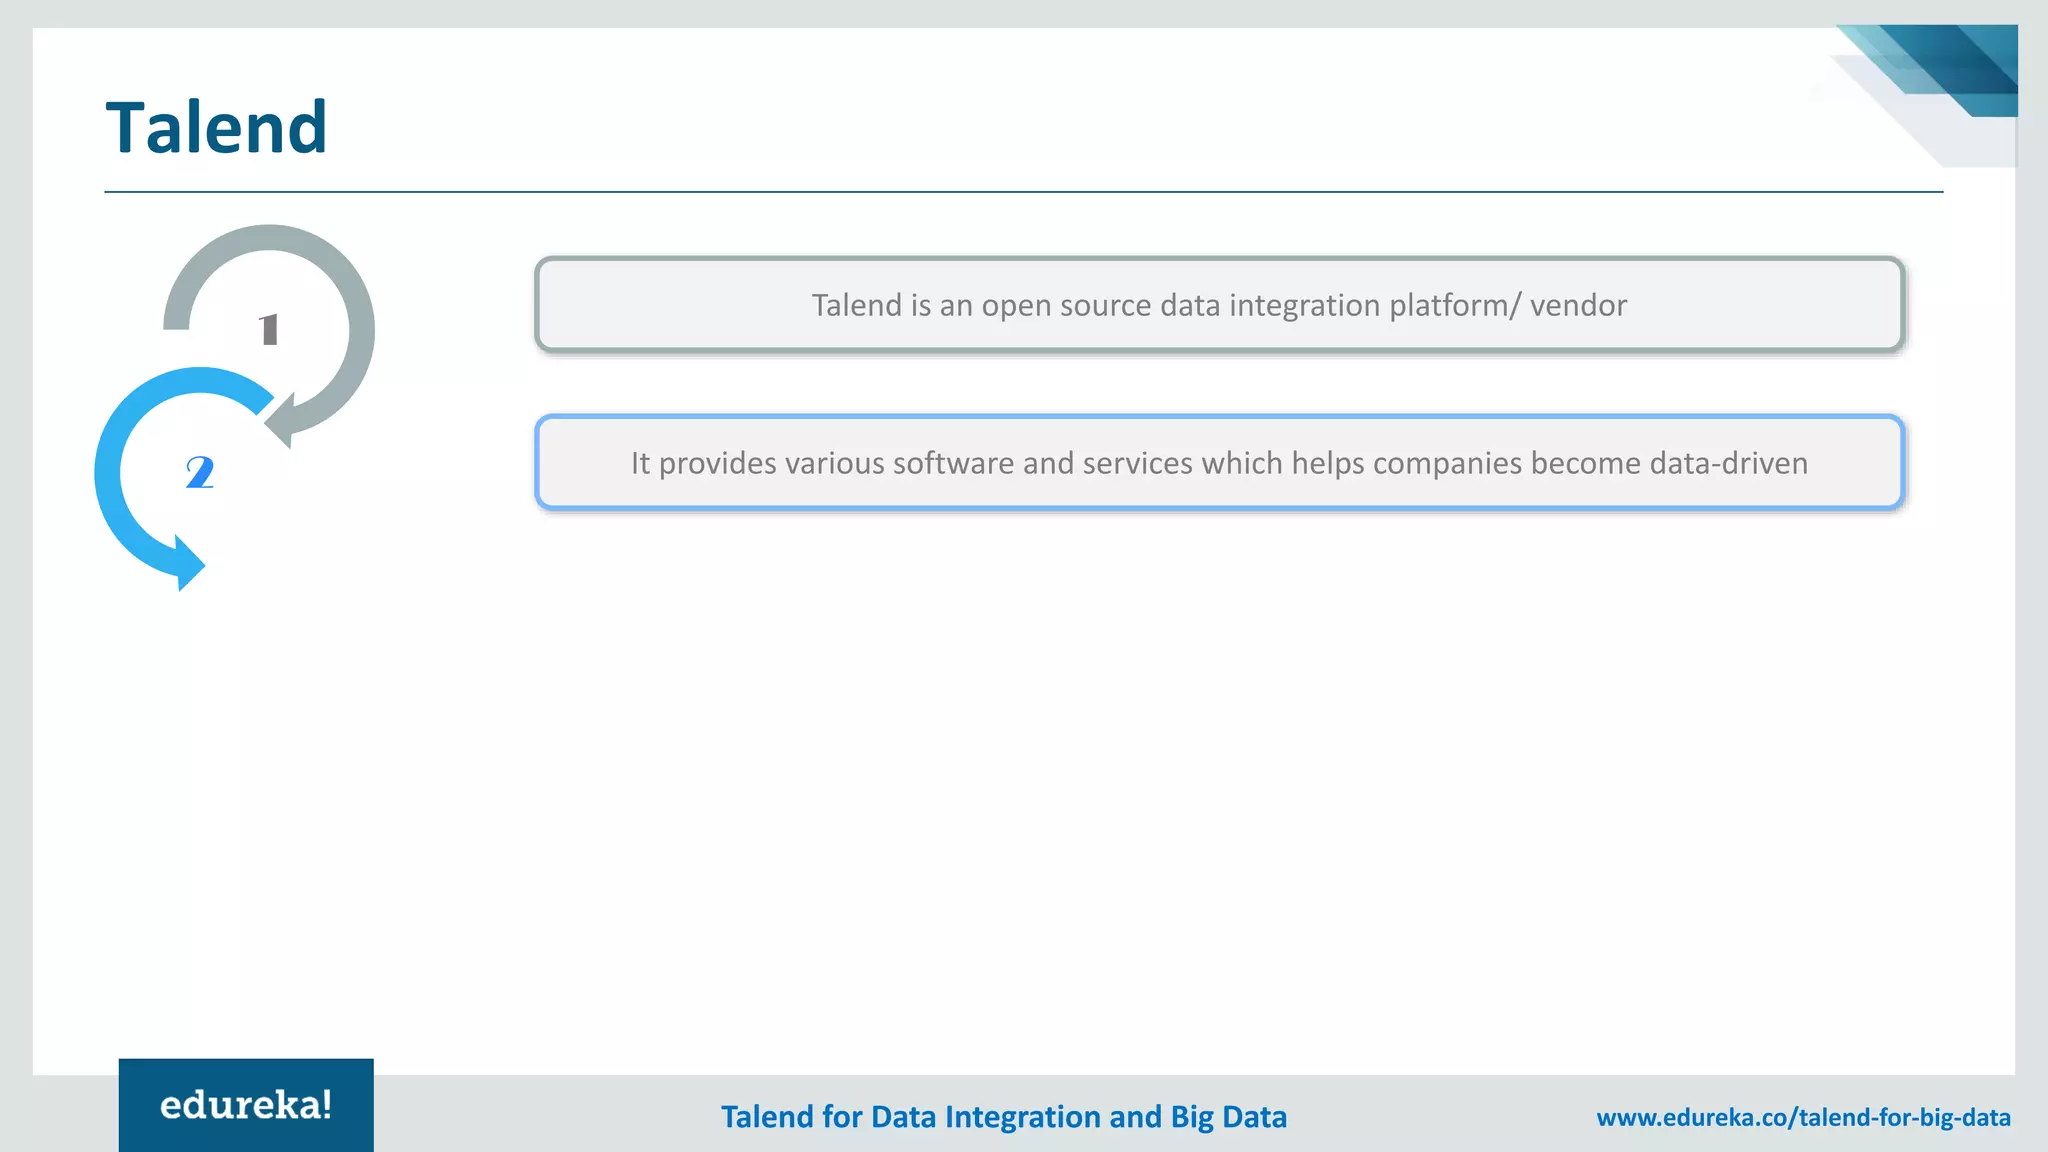This screenshot has width=2048, height=1152.
Task: Click the word companies in second text box
Action: point(1446,463)
